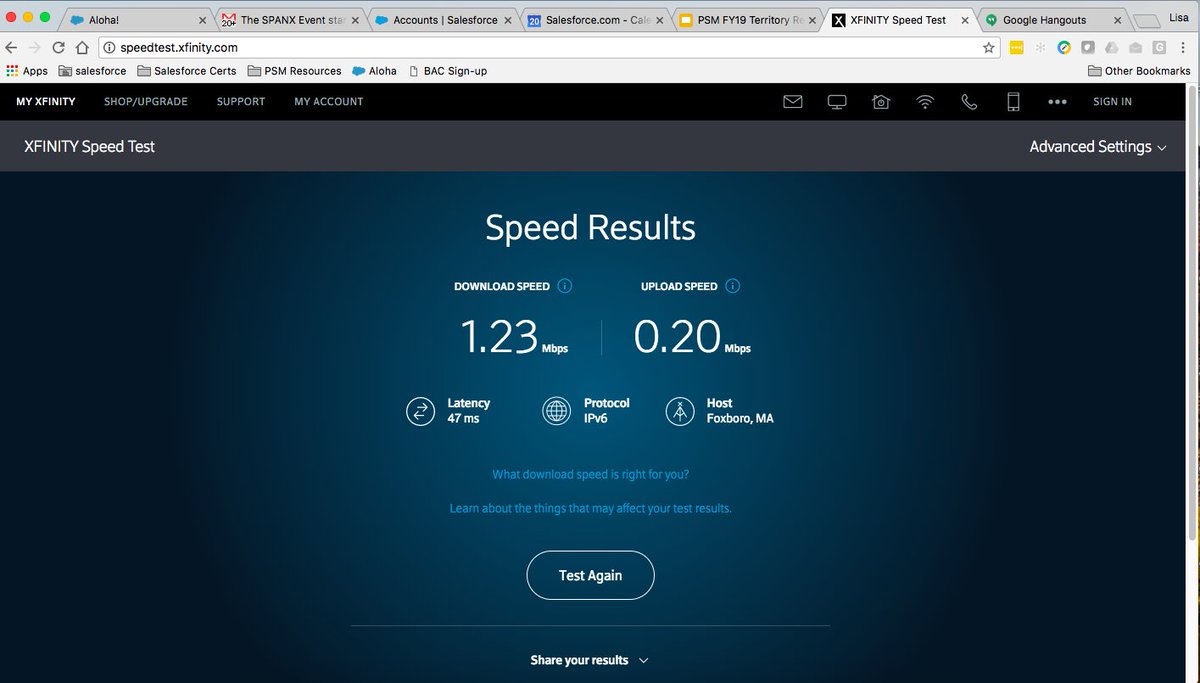The image size is (1200, 683).
Task: Go back with the browser back arrow
Action: click(12, 47)
